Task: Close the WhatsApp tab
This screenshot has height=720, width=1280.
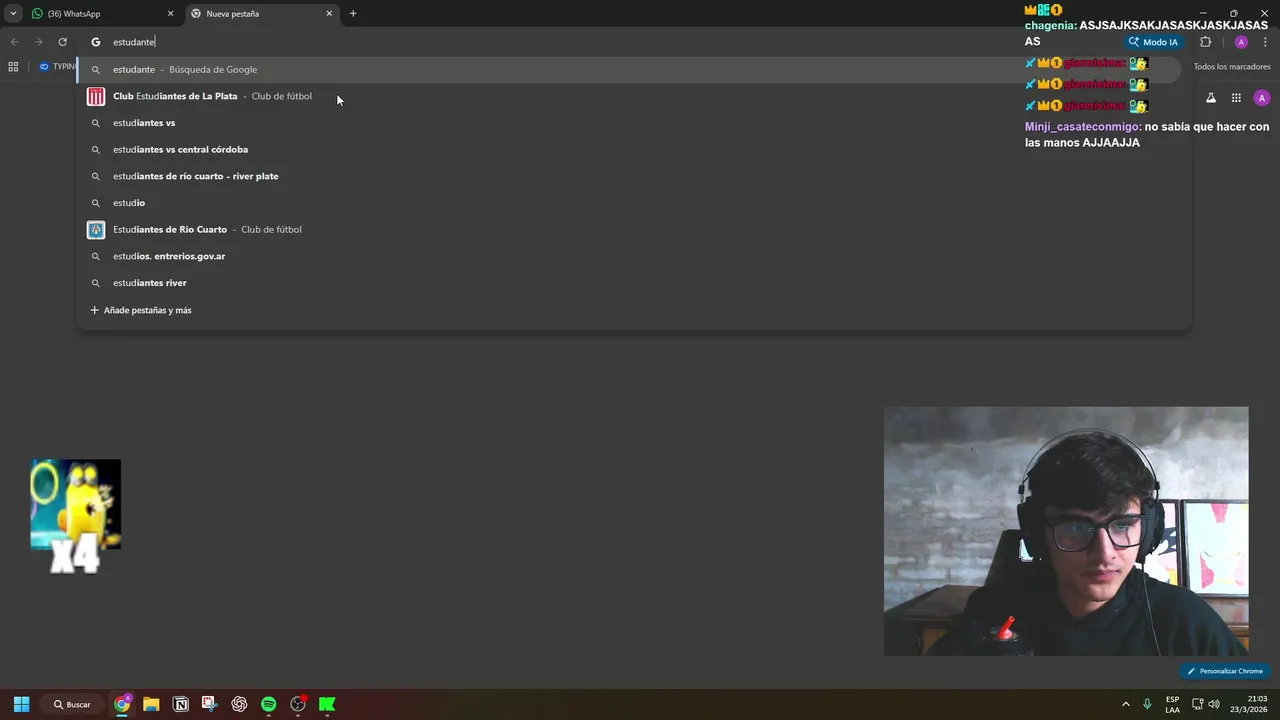Action: click(x=170, y=14)
